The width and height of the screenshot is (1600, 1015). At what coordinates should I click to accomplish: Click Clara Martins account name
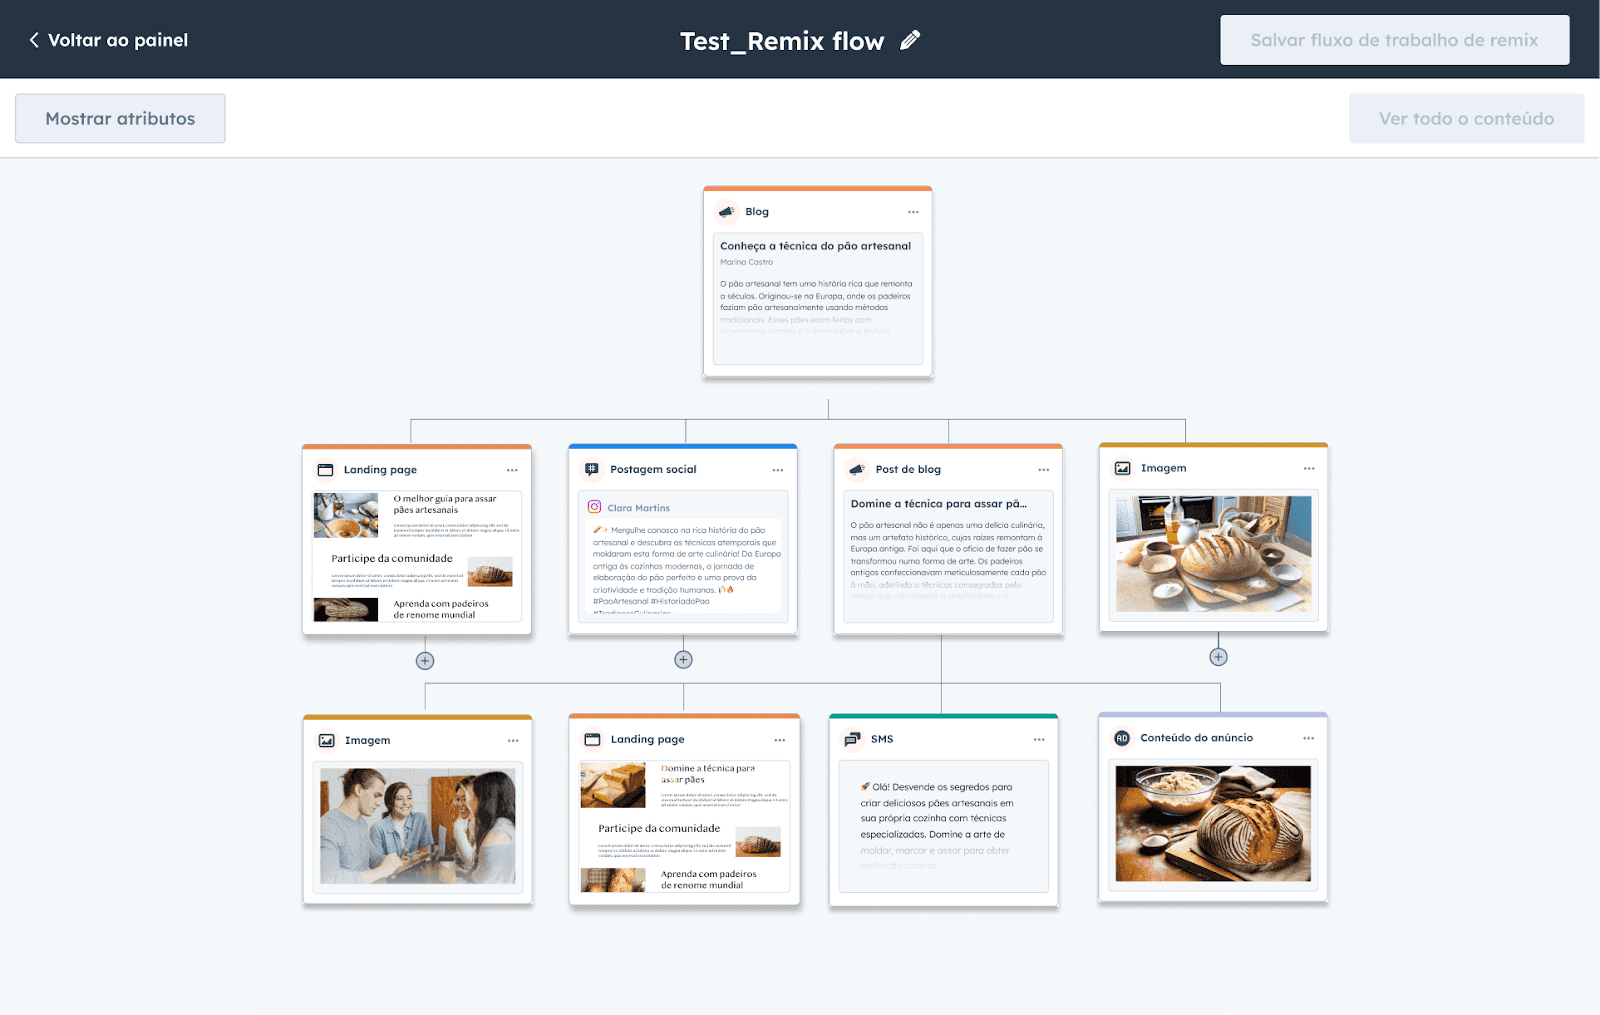[638, 508]
